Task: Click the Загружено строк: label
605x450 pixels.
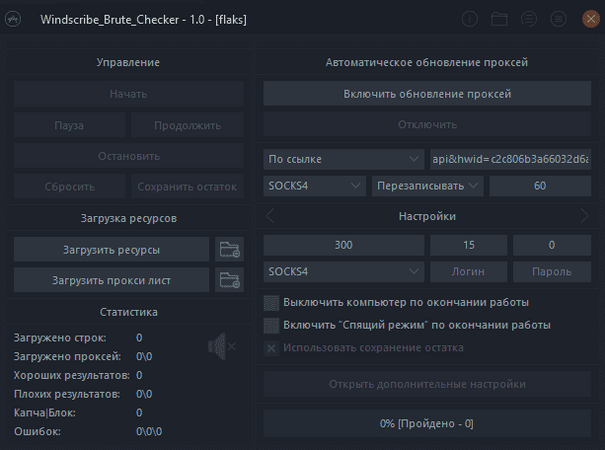Action: tap(60, 338)
